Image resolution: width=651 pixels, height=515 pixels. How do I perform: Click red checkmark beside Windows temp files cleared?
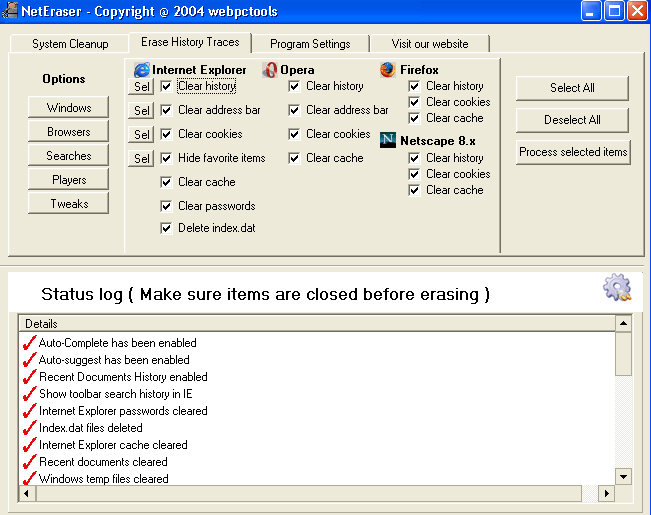point(29,478)
